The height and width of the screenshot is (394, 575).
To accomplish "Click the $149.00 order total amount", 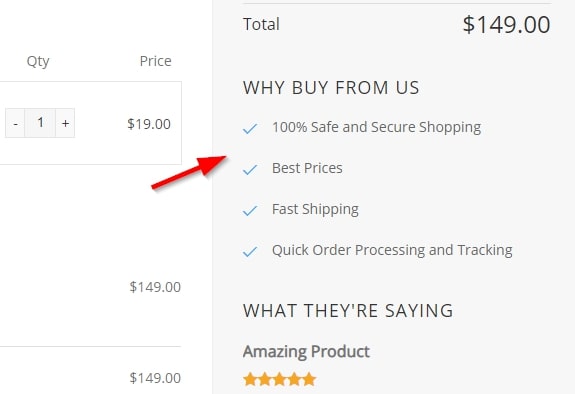I will pyautogui.click(x=506, y=25).
